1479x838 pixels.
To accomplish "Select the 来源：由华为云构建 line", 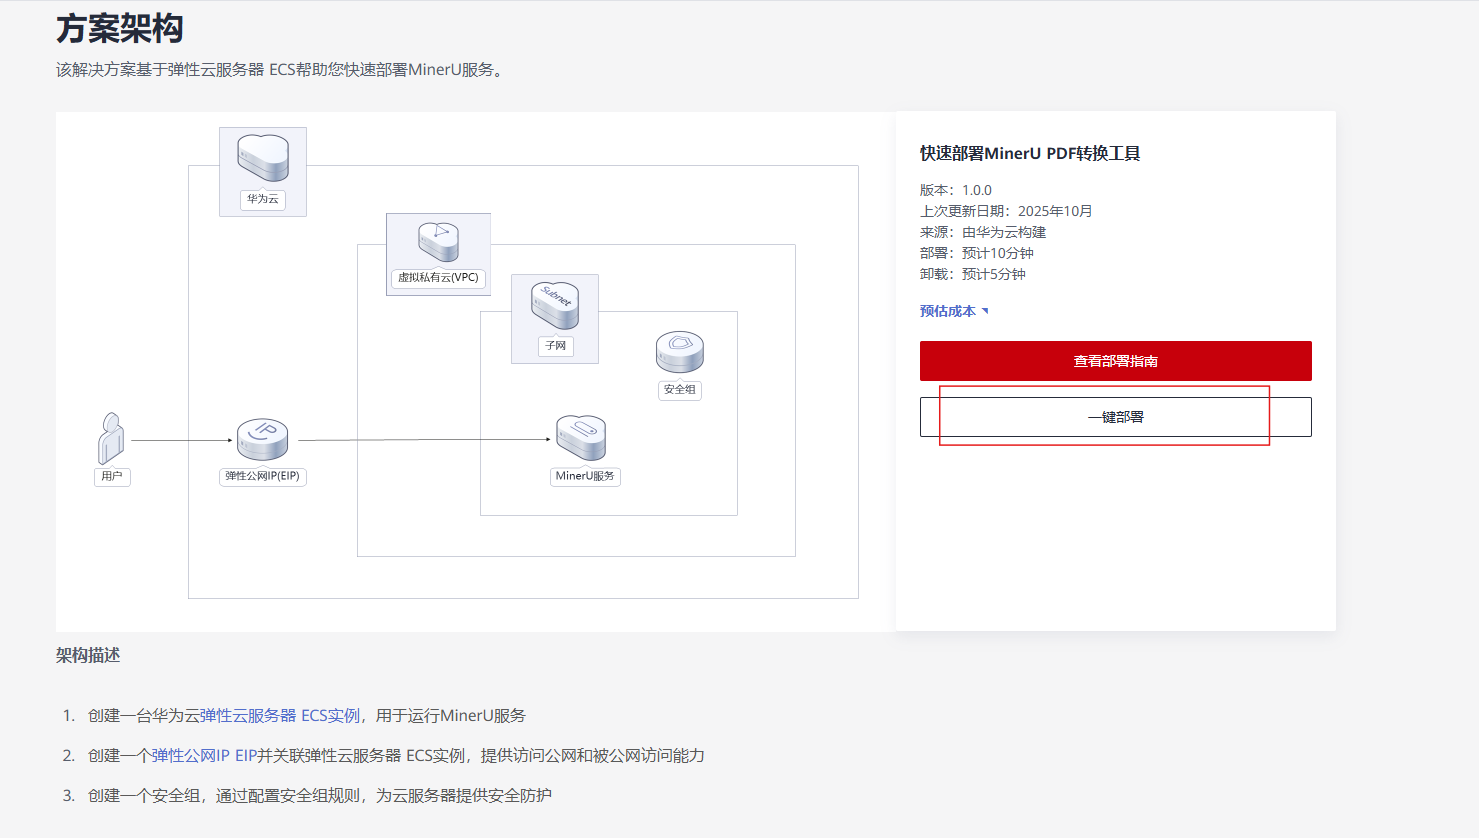I will tap(983, 232).
